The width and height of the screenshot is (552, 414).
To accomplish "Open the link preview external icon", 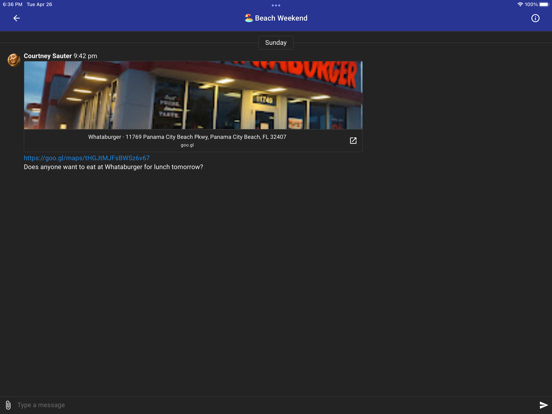I will tap(353, 140).
